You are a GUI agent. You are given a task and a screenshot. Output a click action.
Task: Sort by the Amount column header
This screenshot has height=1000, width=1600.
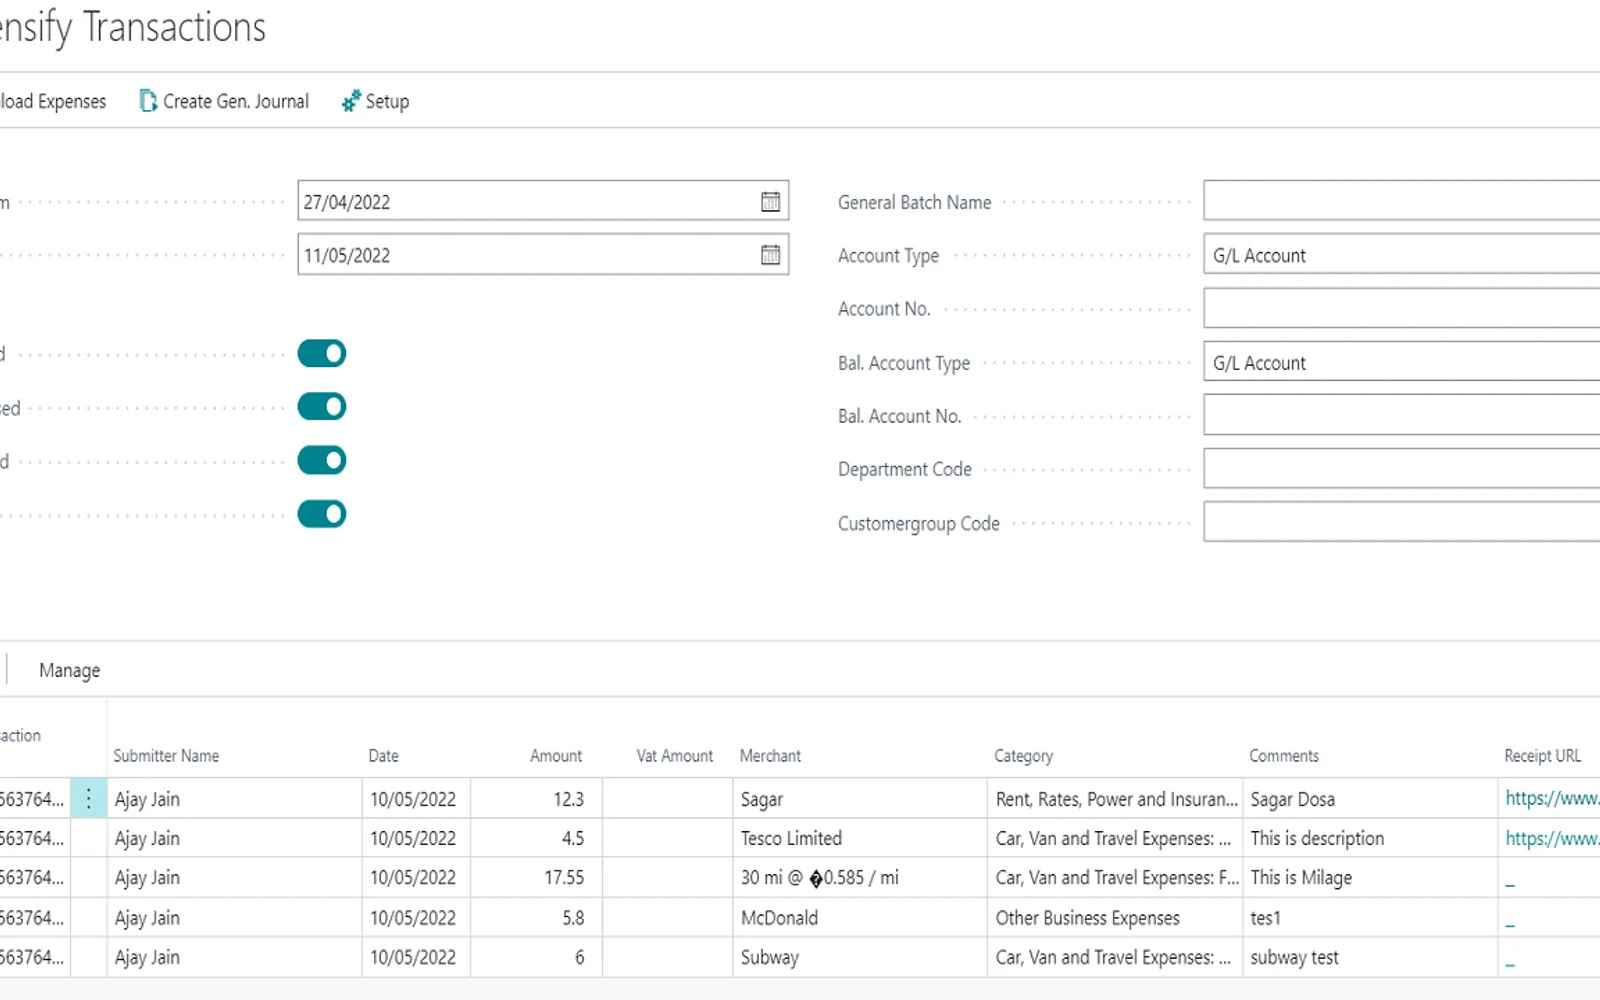coord(556,756)
